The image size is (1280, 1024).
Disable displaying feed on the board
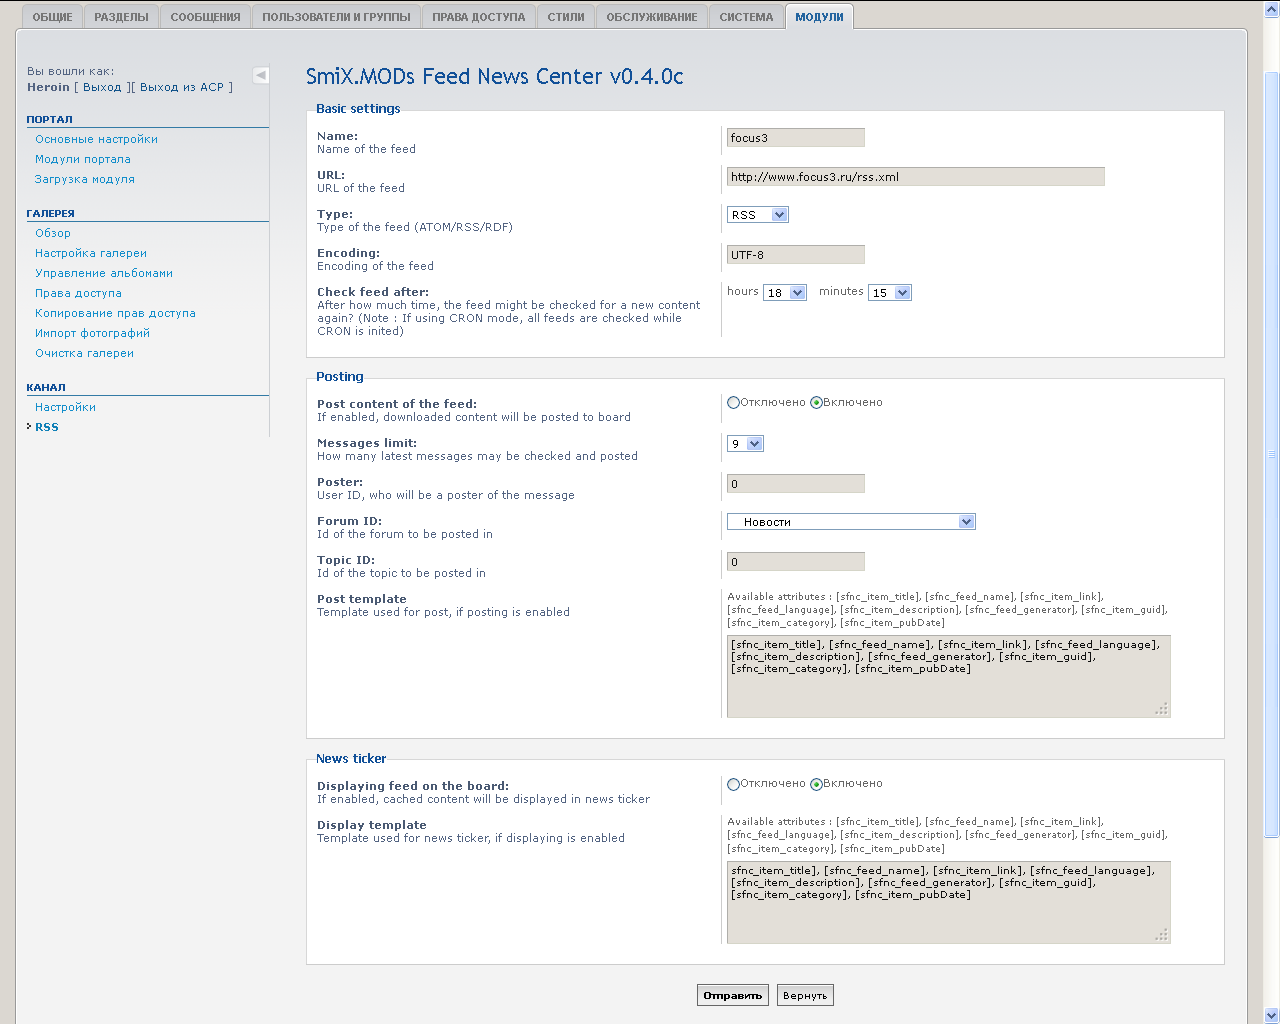(x=734, y=784)
